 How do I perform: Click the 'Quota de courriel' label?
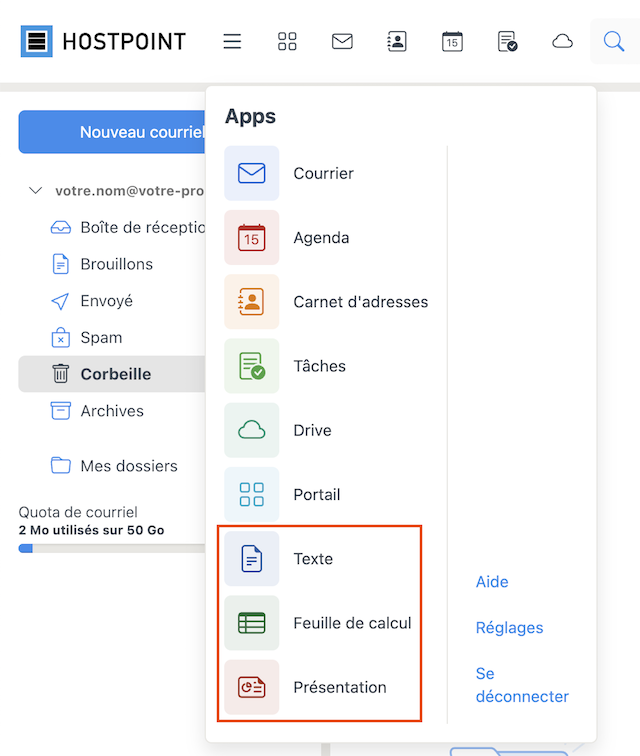[x=78, y=512]
